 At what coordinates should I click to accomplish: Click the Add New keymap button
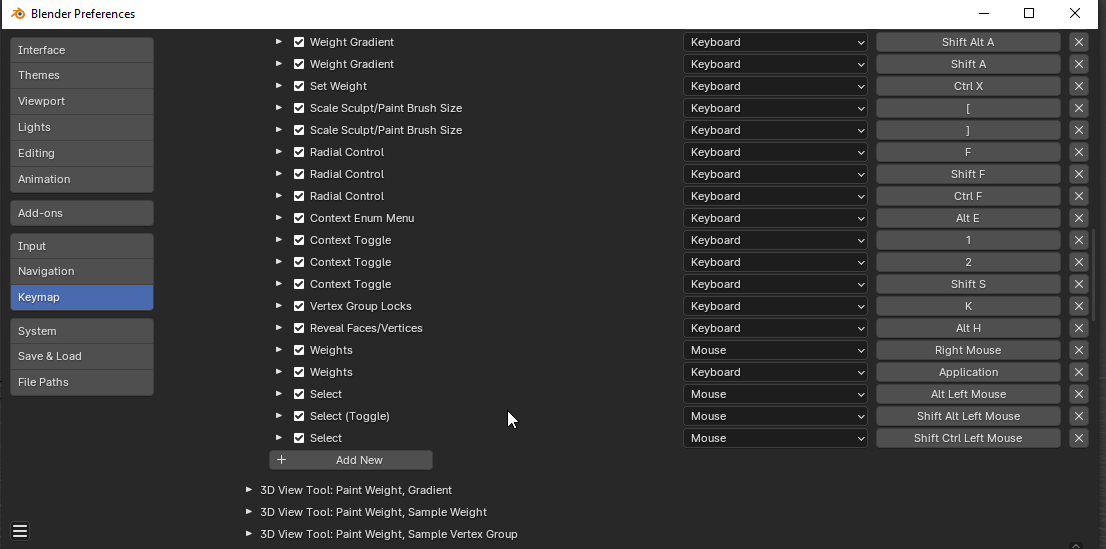click(x=351, y=460)
